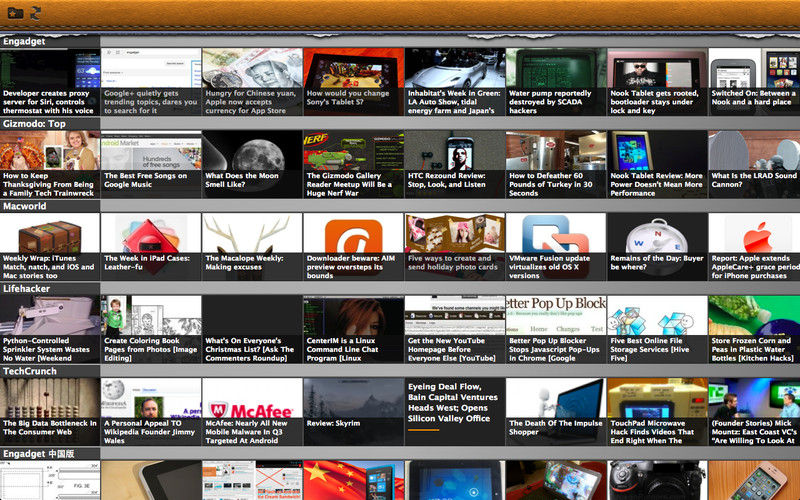
Task: Open How to Keep Thanksgiving article
Action: (50, 164)
